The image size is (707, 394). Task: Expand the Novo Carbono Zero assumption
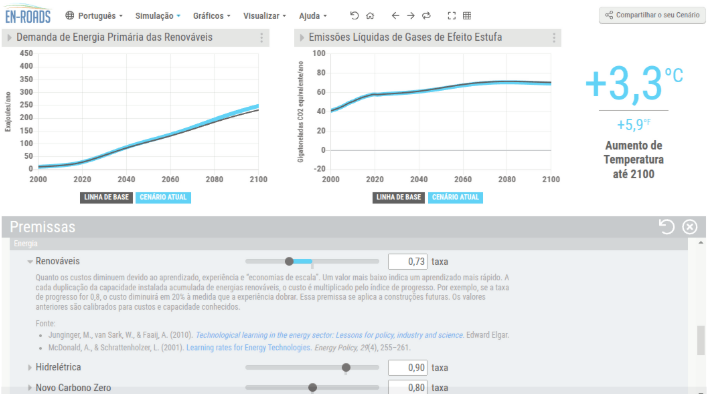click(30, 388)
